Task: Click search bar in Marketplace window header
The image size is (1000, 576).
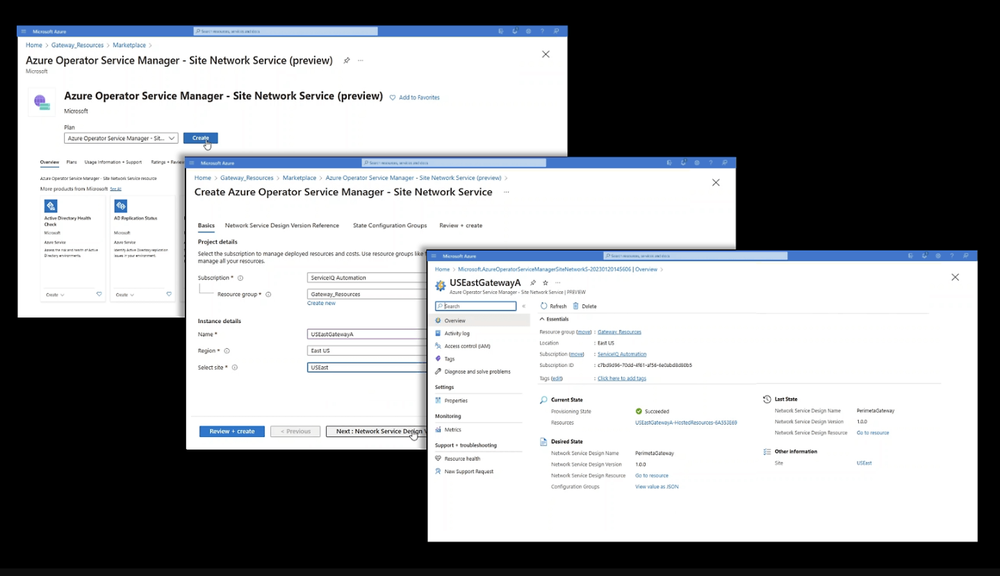Action: coord(285,31)
